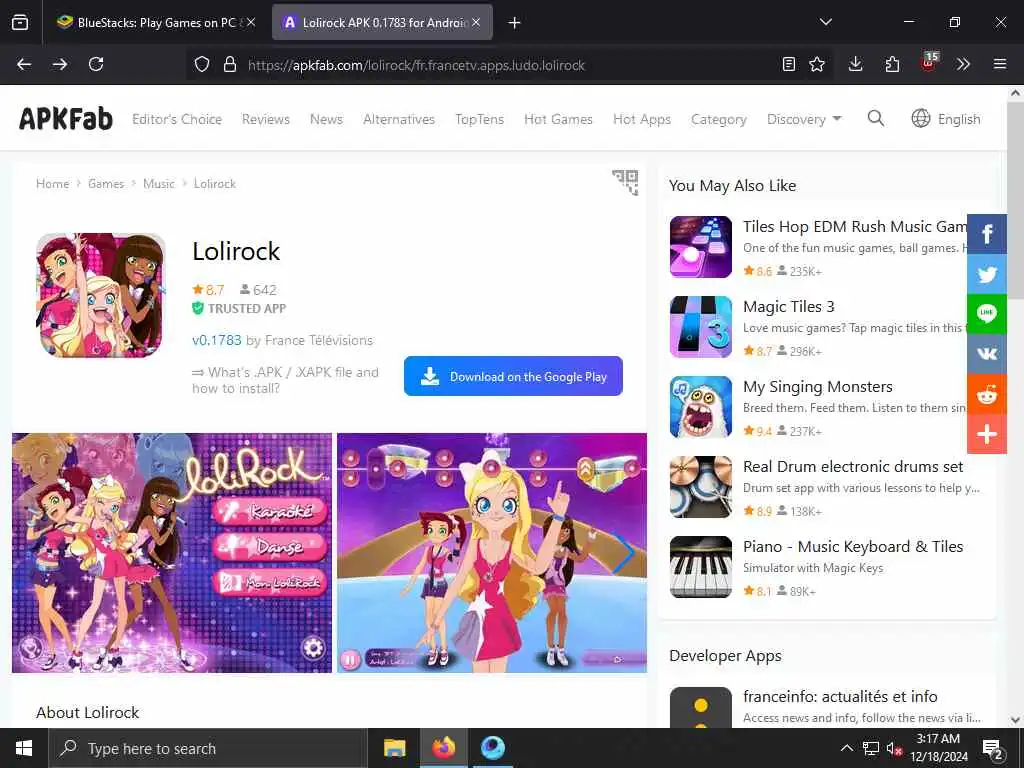Click the APKFab logo

pyautogui.click(x=66, y=119)
